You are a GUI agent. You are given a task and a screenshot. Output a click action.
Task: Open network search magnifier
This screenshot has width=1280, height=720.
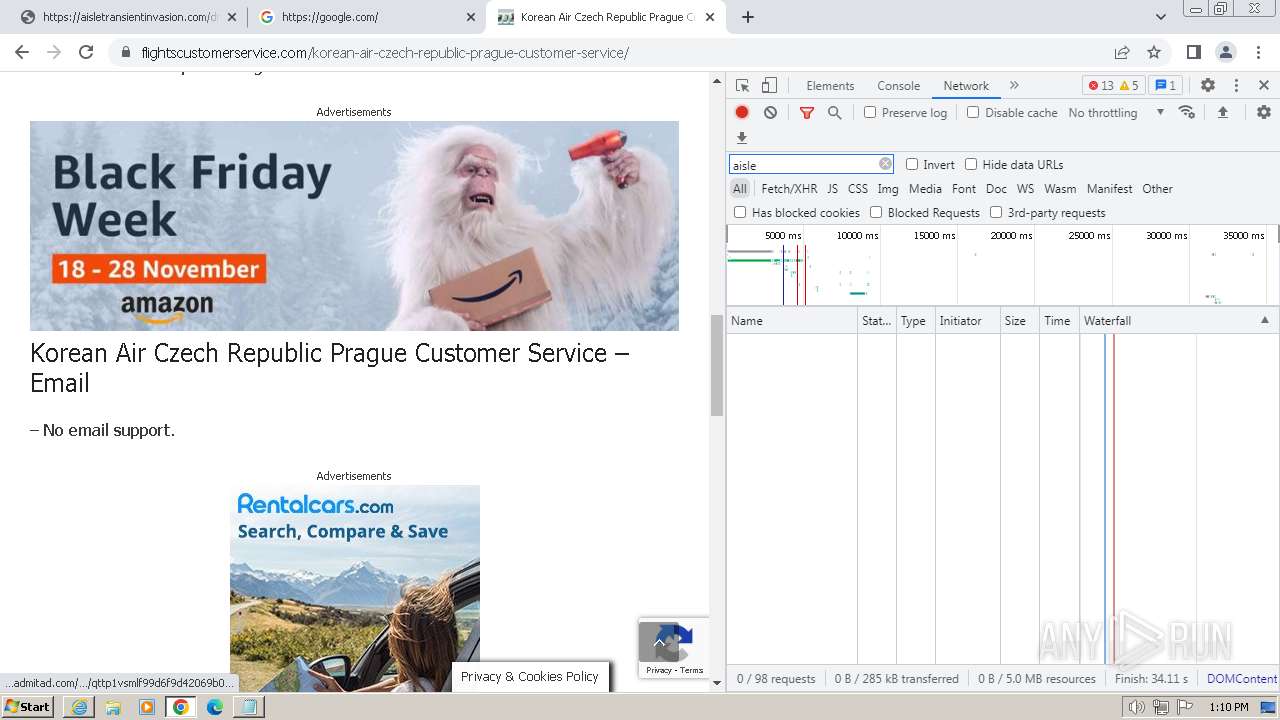pyautogui.click(x=835, y=113)
